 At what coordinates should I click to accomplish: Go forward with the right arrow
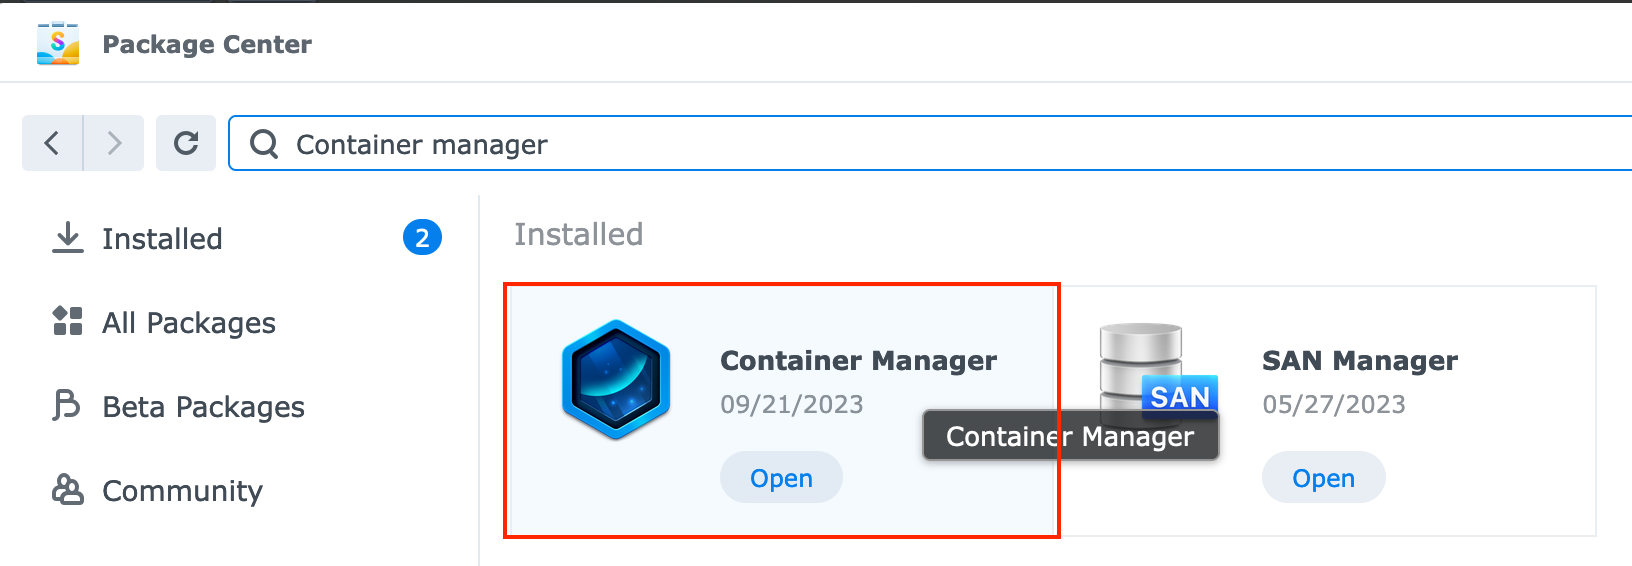click(x=114, y=143)
